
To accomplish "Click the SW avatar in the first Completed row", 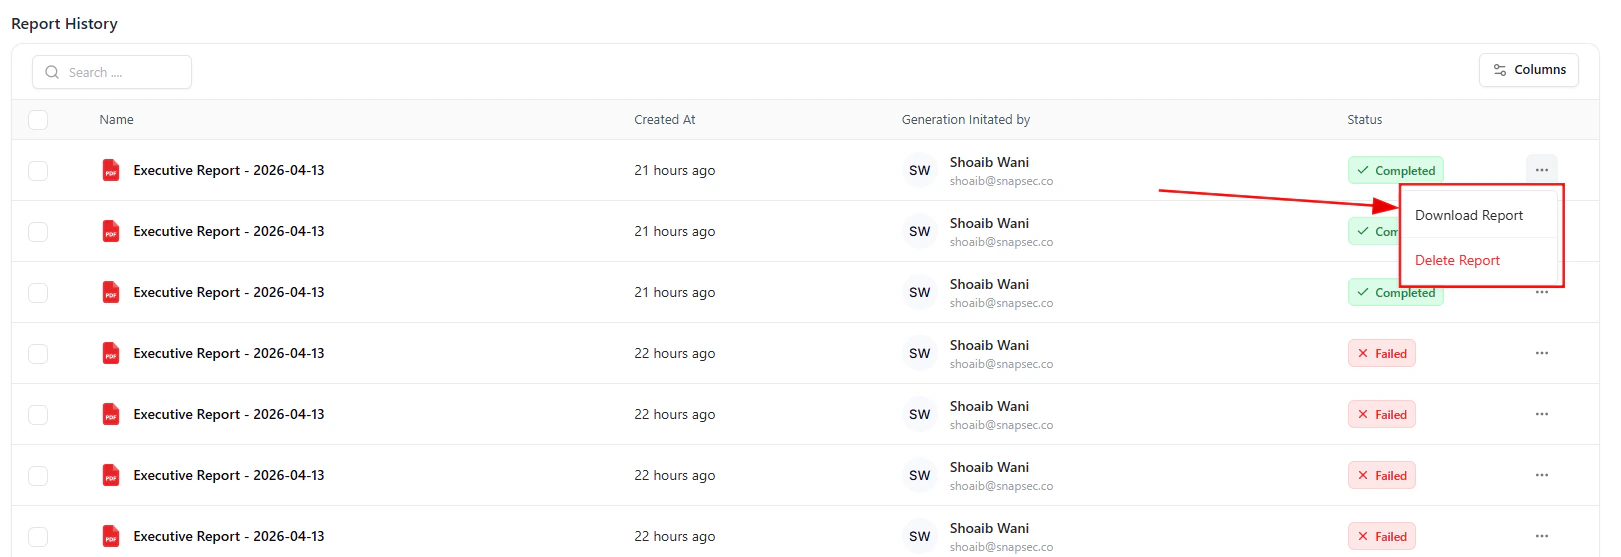I will [920, 171].
